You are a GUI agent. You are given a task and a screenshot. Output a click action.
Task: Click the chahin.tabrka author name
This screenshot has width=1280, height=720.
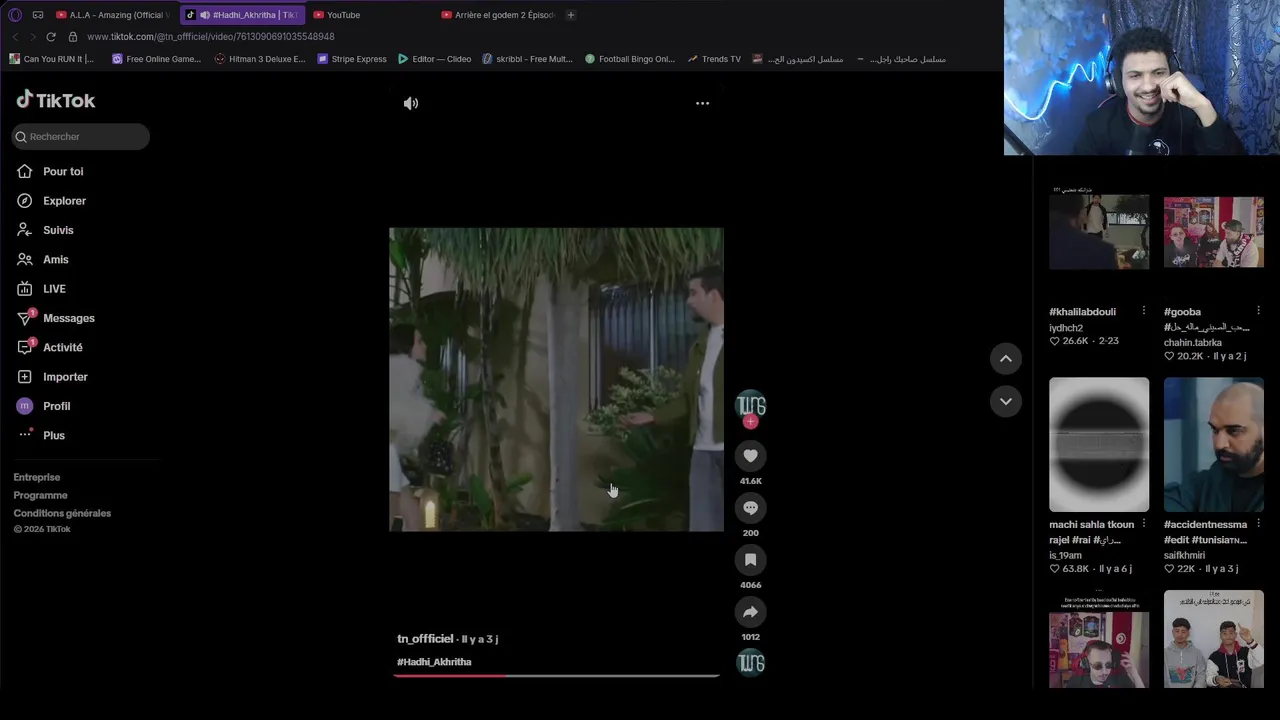coord(1193,343)
